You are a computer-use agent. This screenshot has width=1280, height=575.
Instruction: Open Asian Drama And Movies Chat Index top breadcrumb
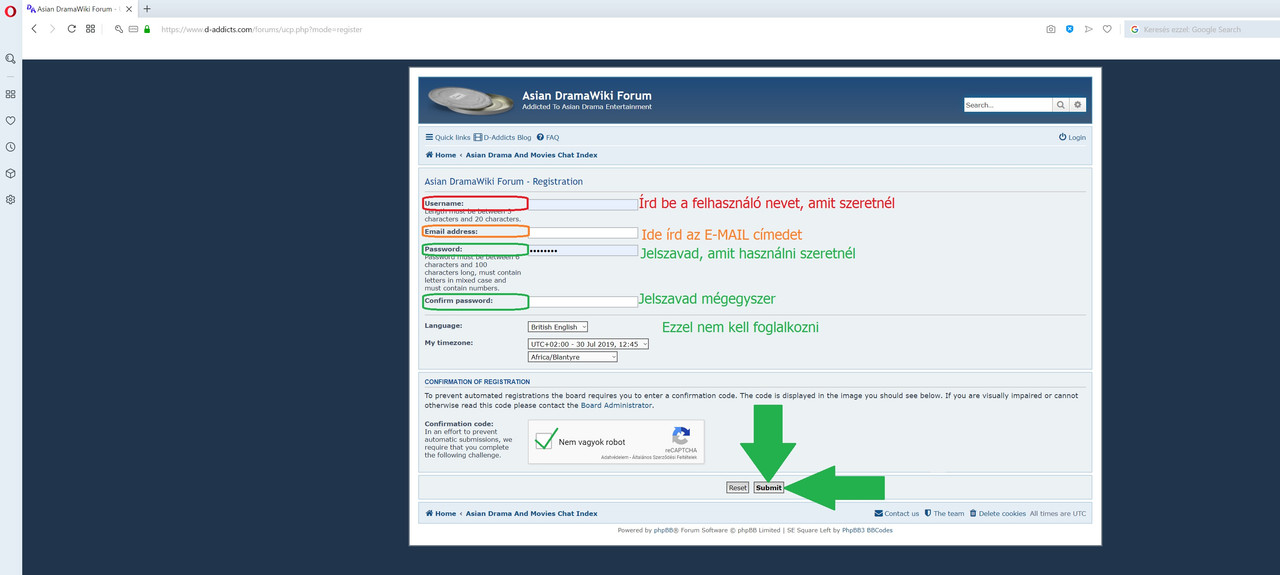point(531,155)
